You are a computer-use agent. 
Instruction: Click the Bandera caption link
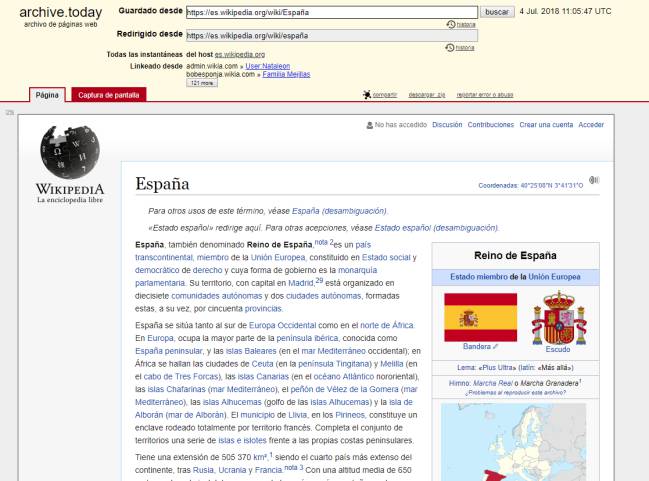[x=477, y=346]
